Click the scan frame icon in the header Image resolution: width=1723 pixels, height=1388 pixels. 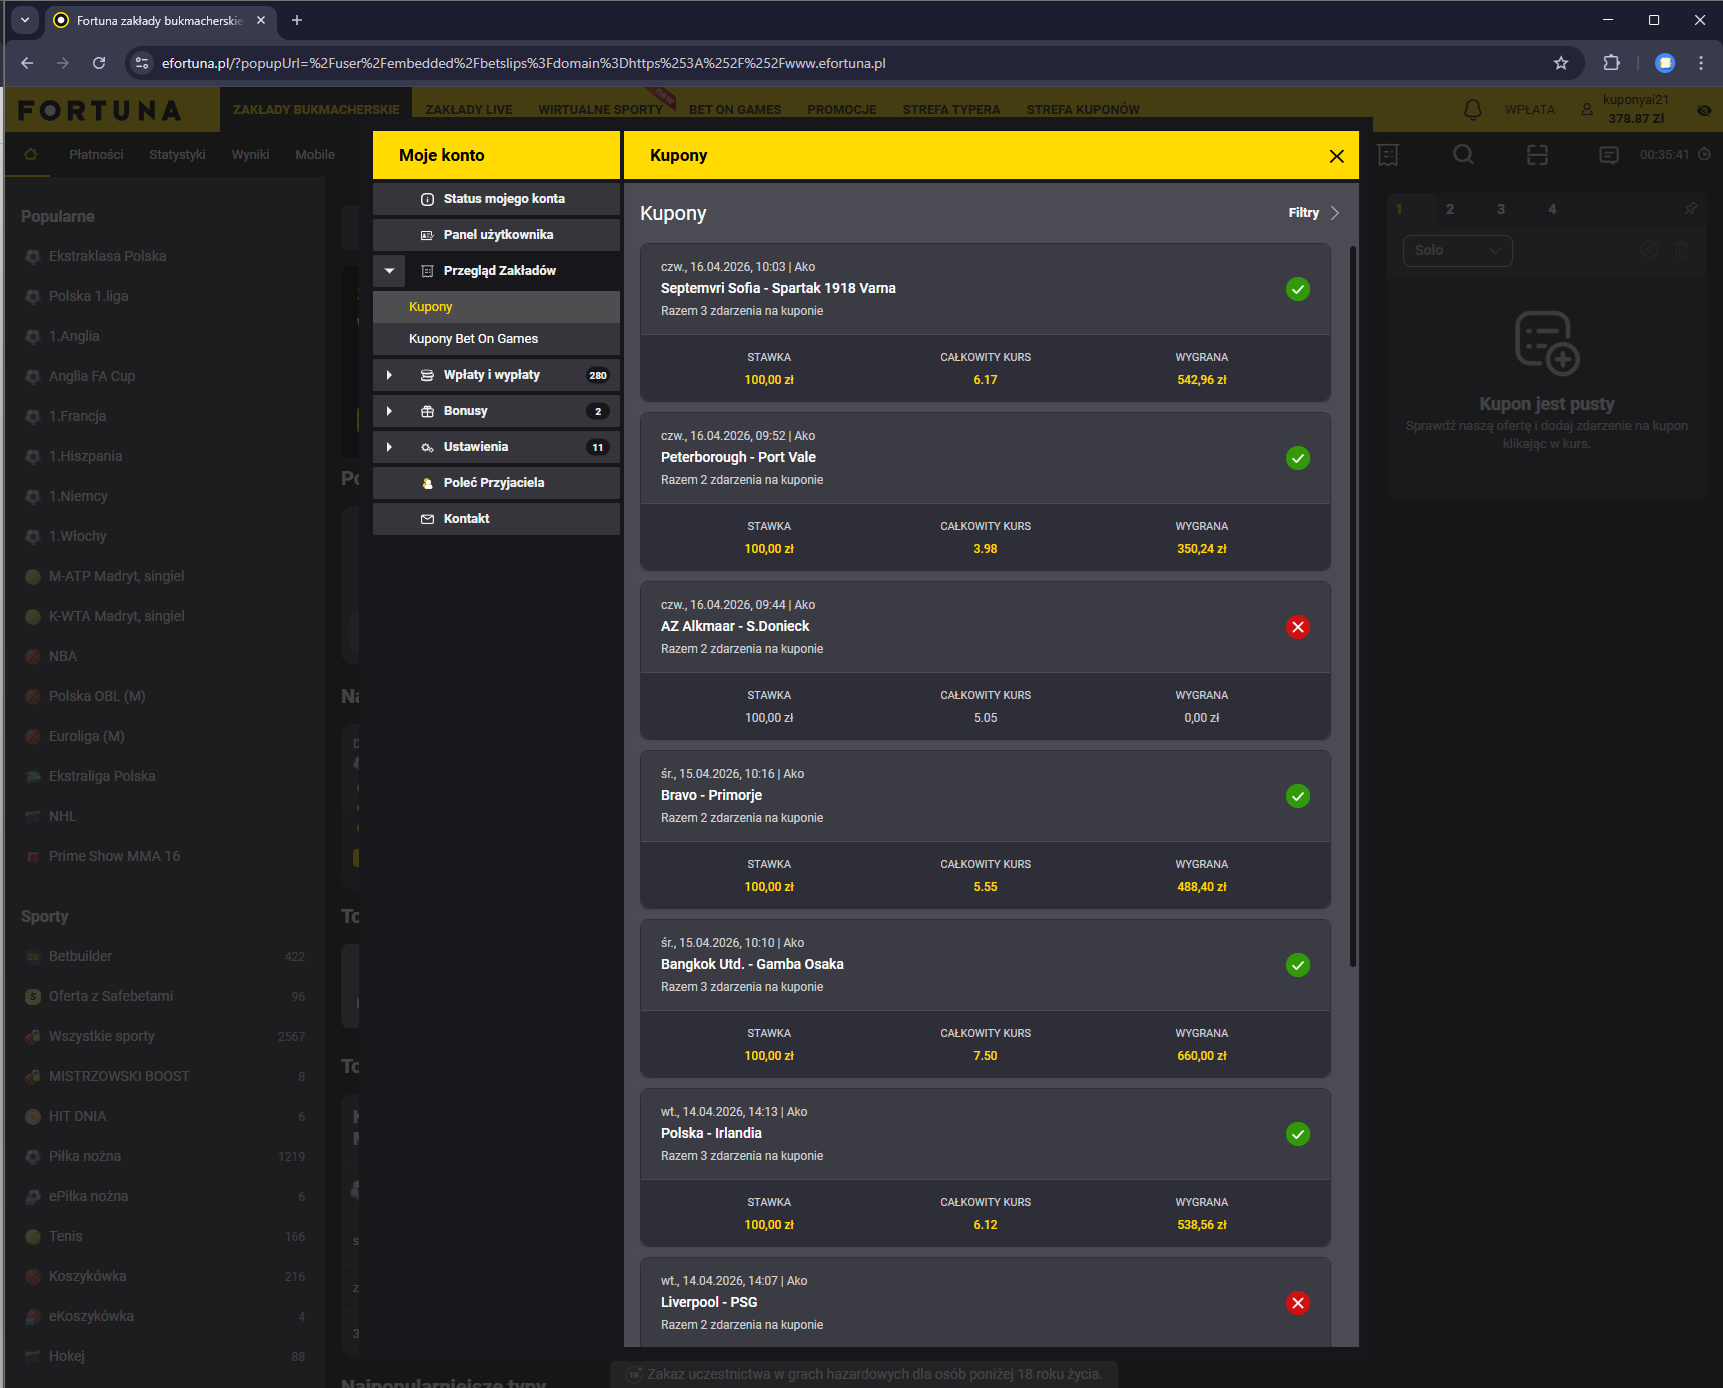(1537, 155)
